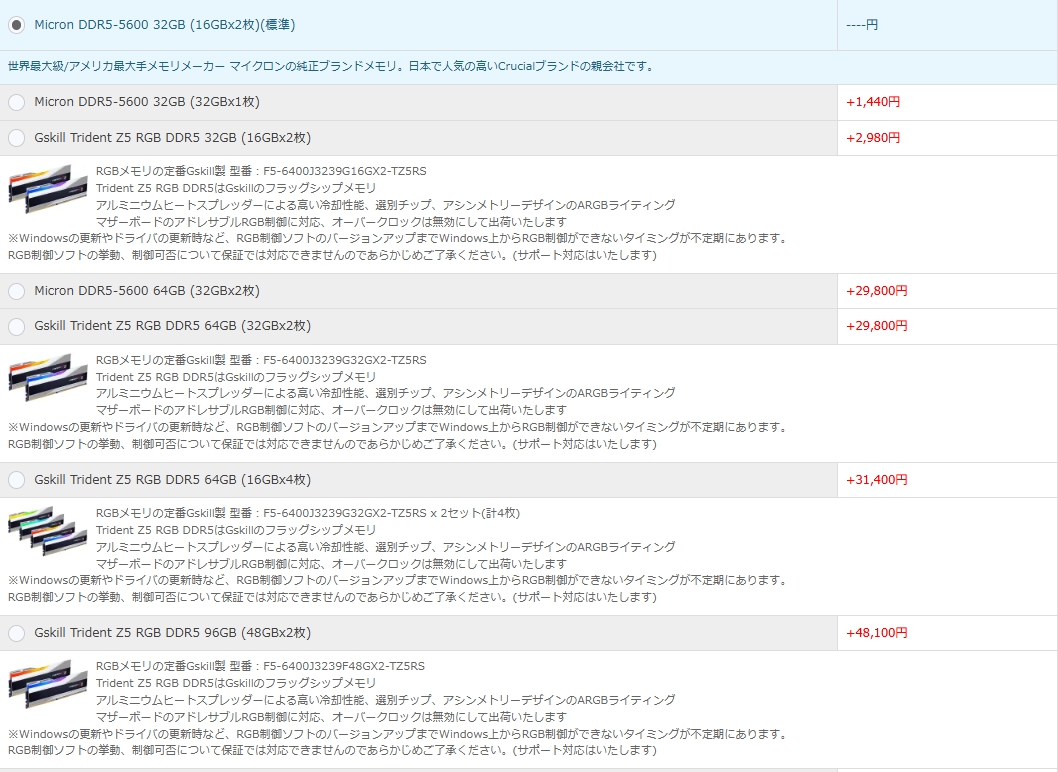1058x772 pixels.
Task: Pick the Gskill Trident Z5 32GB (16GBx2枚) radio button
Action: pyautogui.click(x=16, y=138)
